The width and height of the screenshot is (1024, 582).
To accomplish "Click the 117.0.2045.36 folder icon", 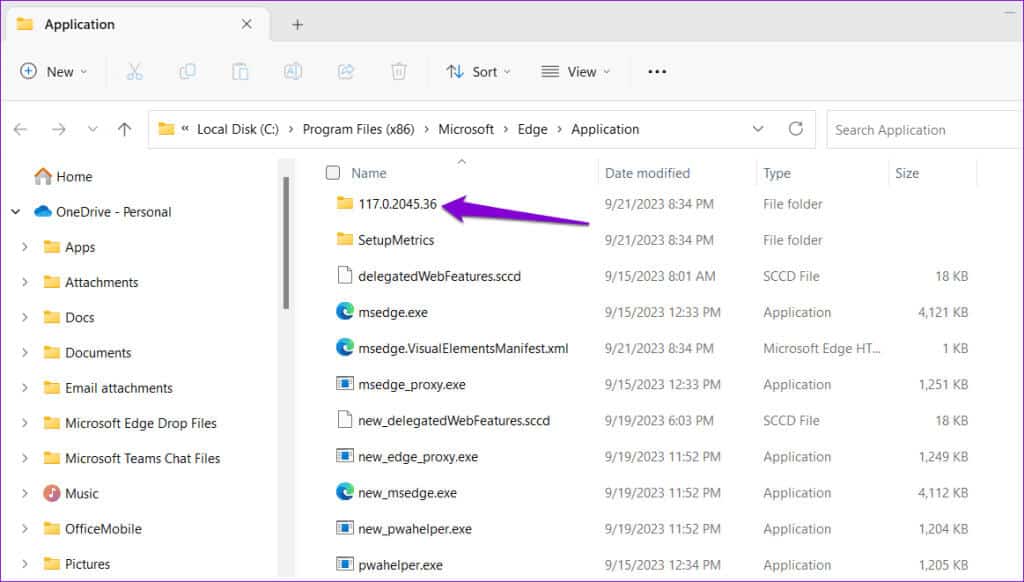I will point(345,203).
